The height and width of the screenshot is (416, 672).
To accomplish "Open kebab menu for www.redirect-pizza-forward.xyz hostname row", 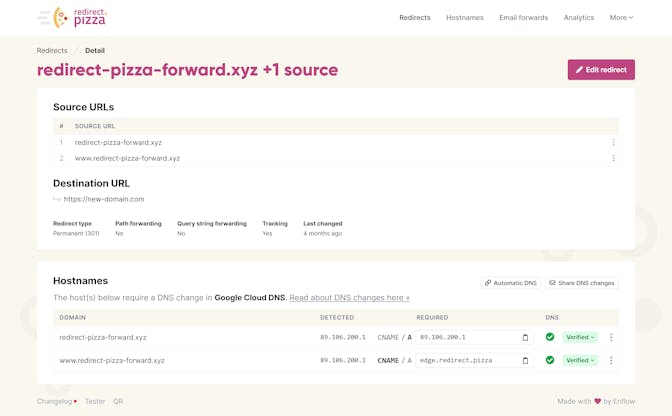I will [611, 361].
